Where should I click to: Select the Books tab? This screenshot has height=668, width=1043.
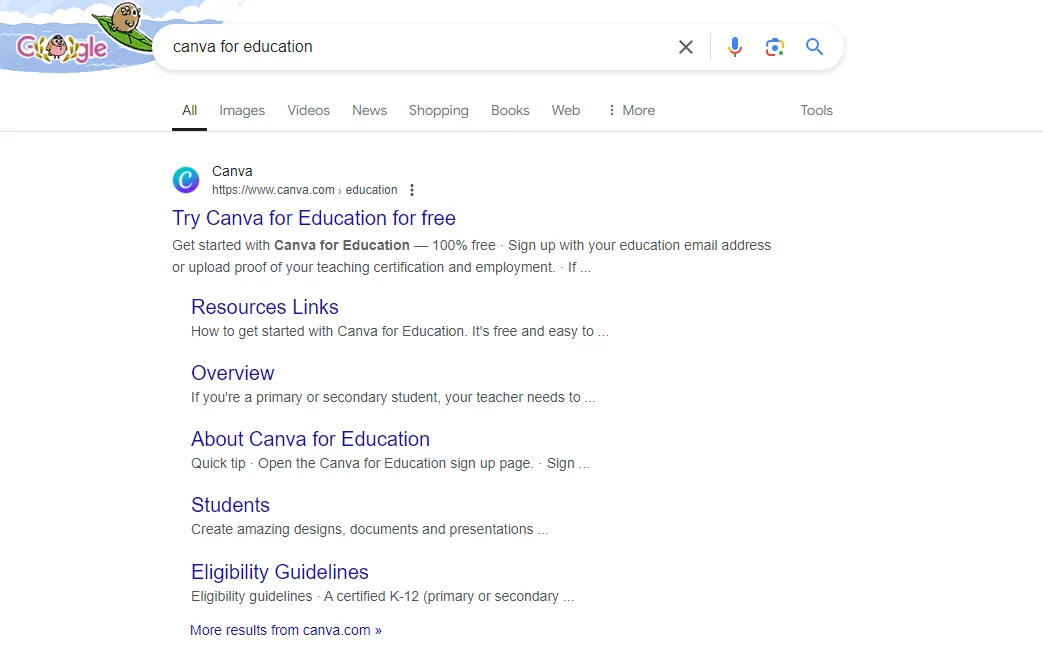point(510,110)
